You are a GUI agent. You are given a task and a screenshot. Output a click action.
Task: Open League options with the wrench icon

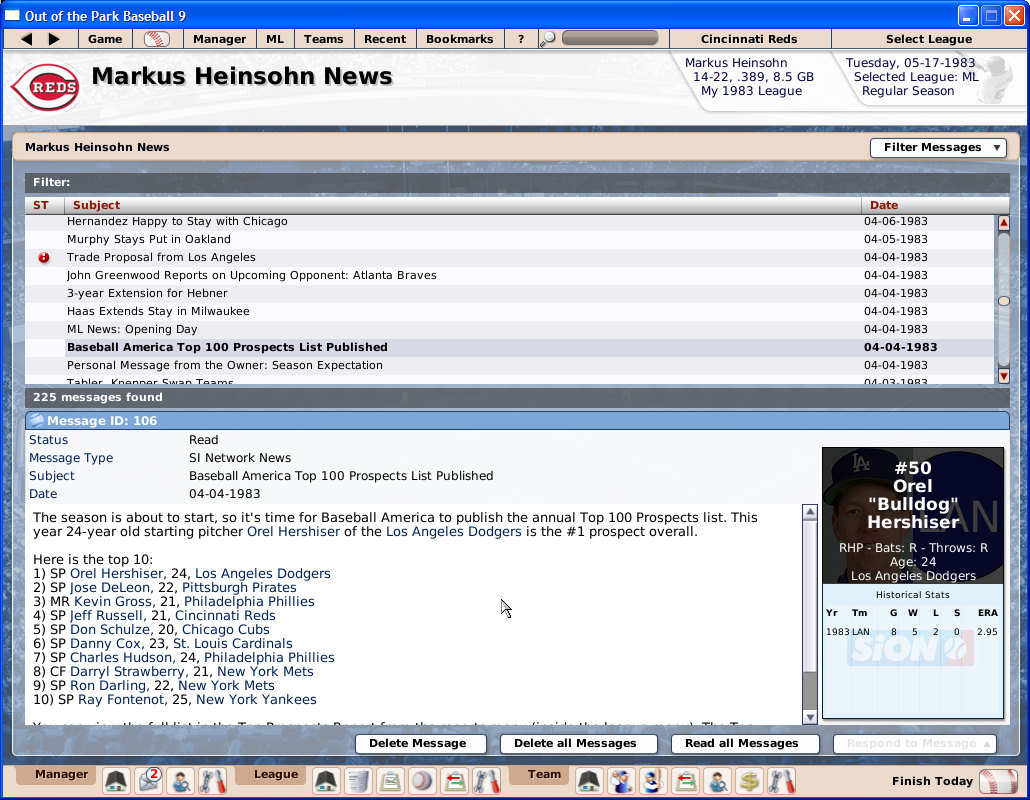489,780
